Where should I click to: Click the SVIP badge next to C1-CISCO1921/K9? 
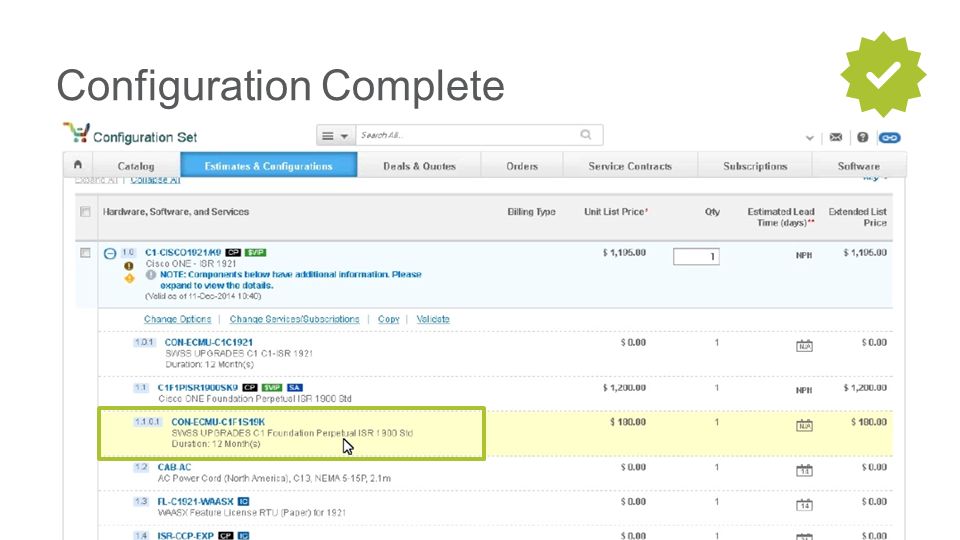[255, 252]
